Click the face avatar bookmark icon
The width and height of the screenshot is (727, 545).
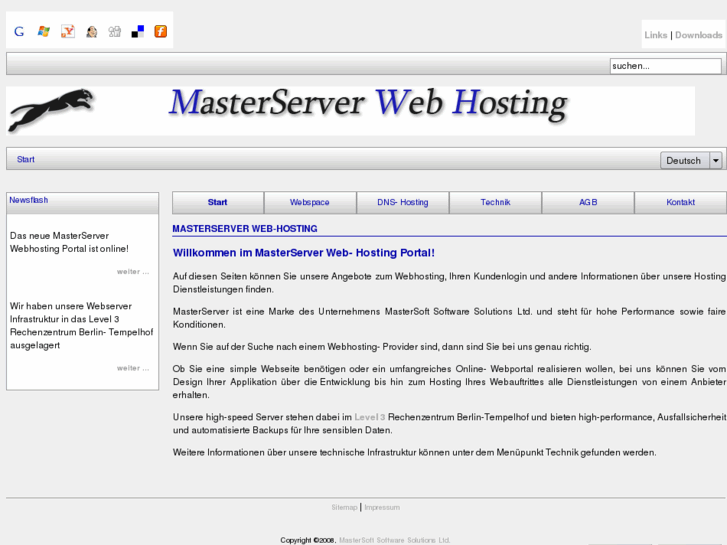pos(91,32)
